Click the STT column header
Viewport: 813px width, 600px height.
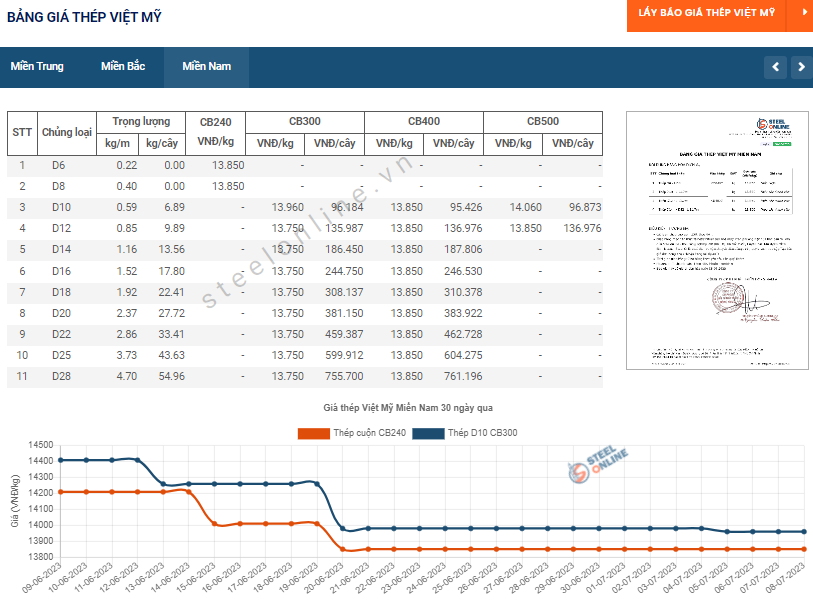click(22, 133)
